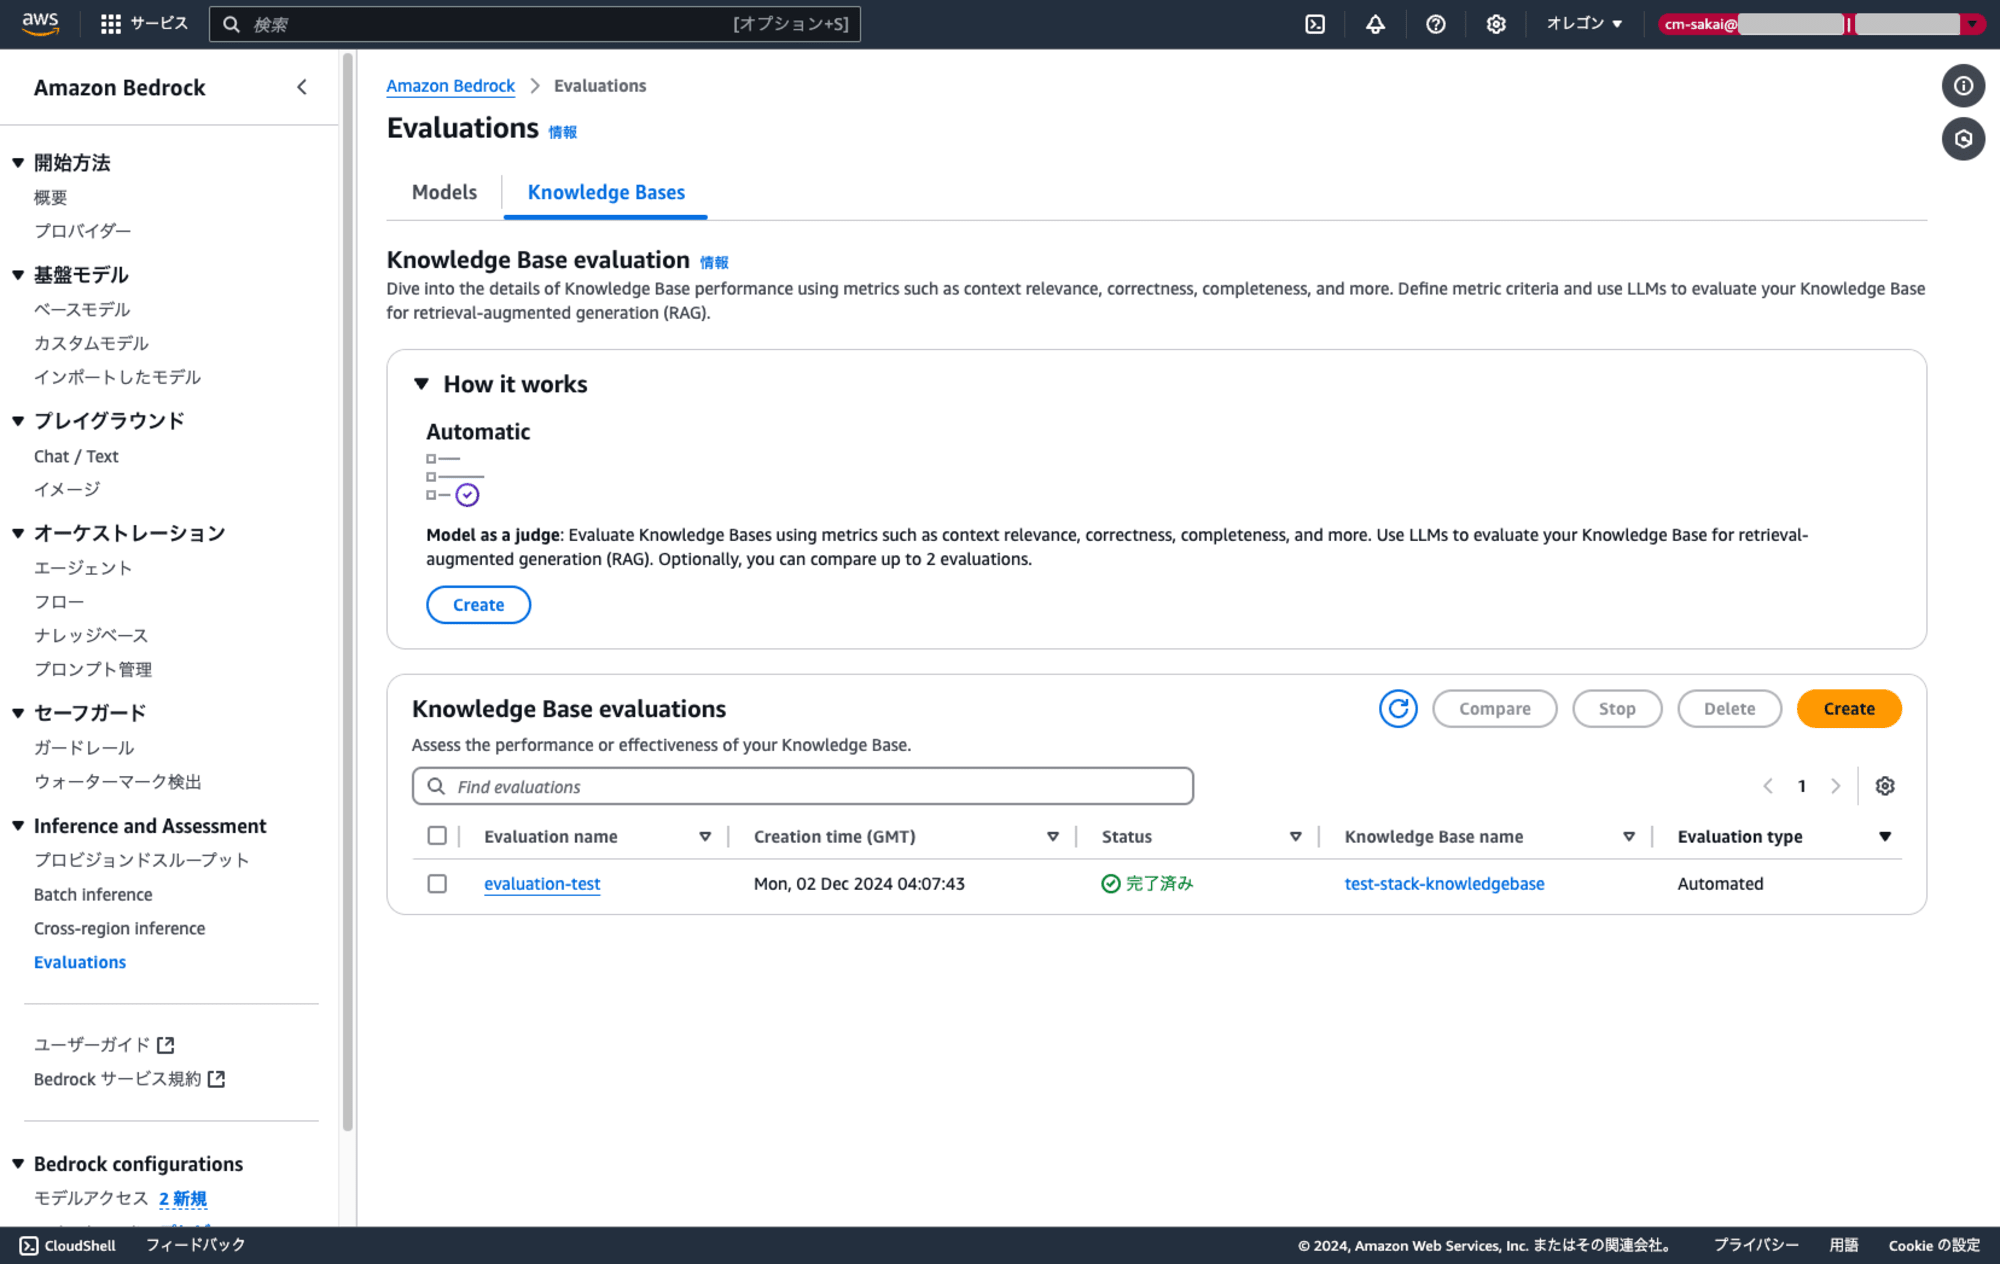Refresh the Knowledge Base evaluations list
This screenshot has height=1264, width=2000.
[x=1397, y=709]
